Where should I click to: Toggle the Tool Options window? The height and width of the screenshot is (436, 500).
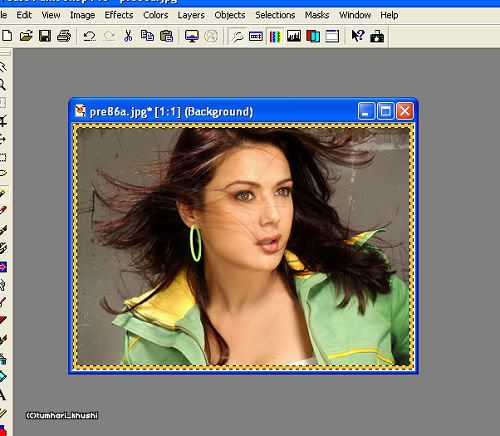point(256,36)
